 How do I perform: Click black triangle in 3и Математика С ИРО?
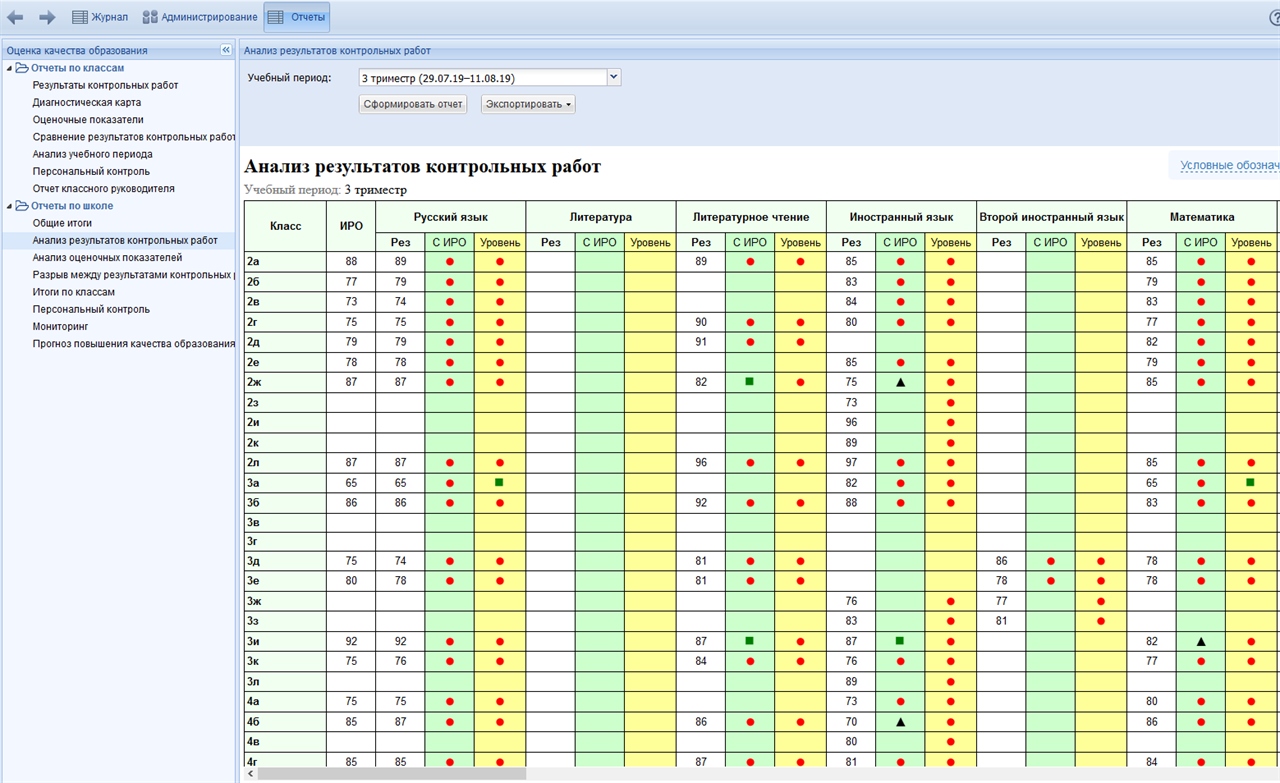(1201, 641)
